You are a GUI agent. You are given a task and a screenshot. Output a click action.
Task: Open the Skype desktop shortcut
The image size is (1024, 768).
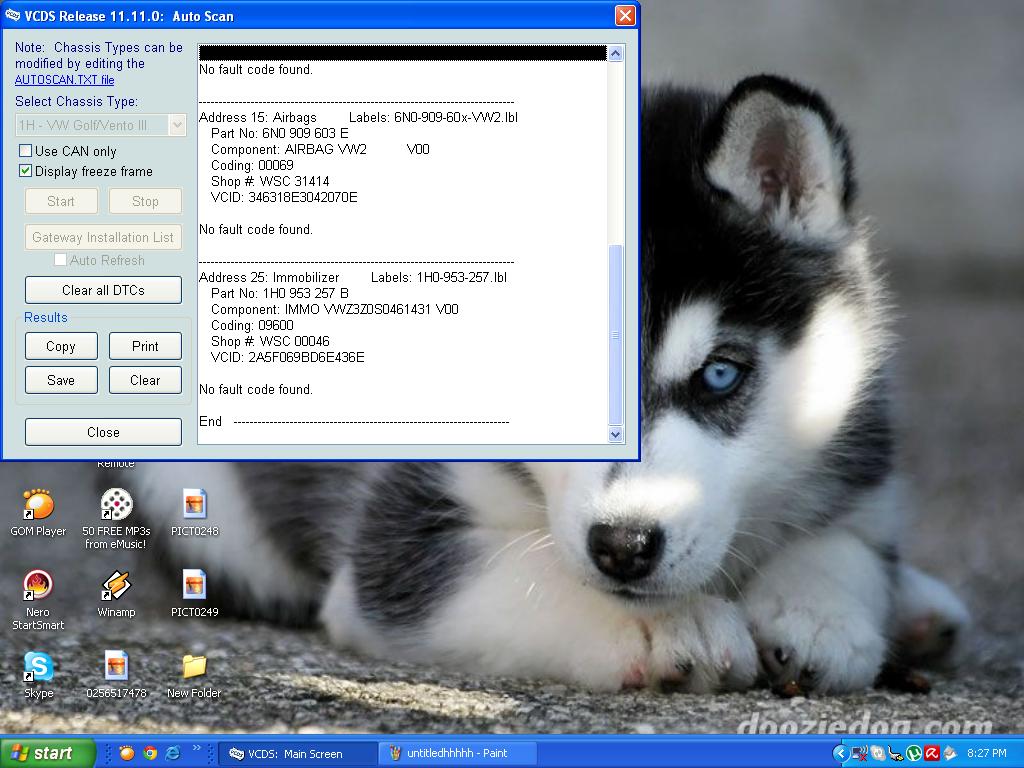click(x=38, y=668)
